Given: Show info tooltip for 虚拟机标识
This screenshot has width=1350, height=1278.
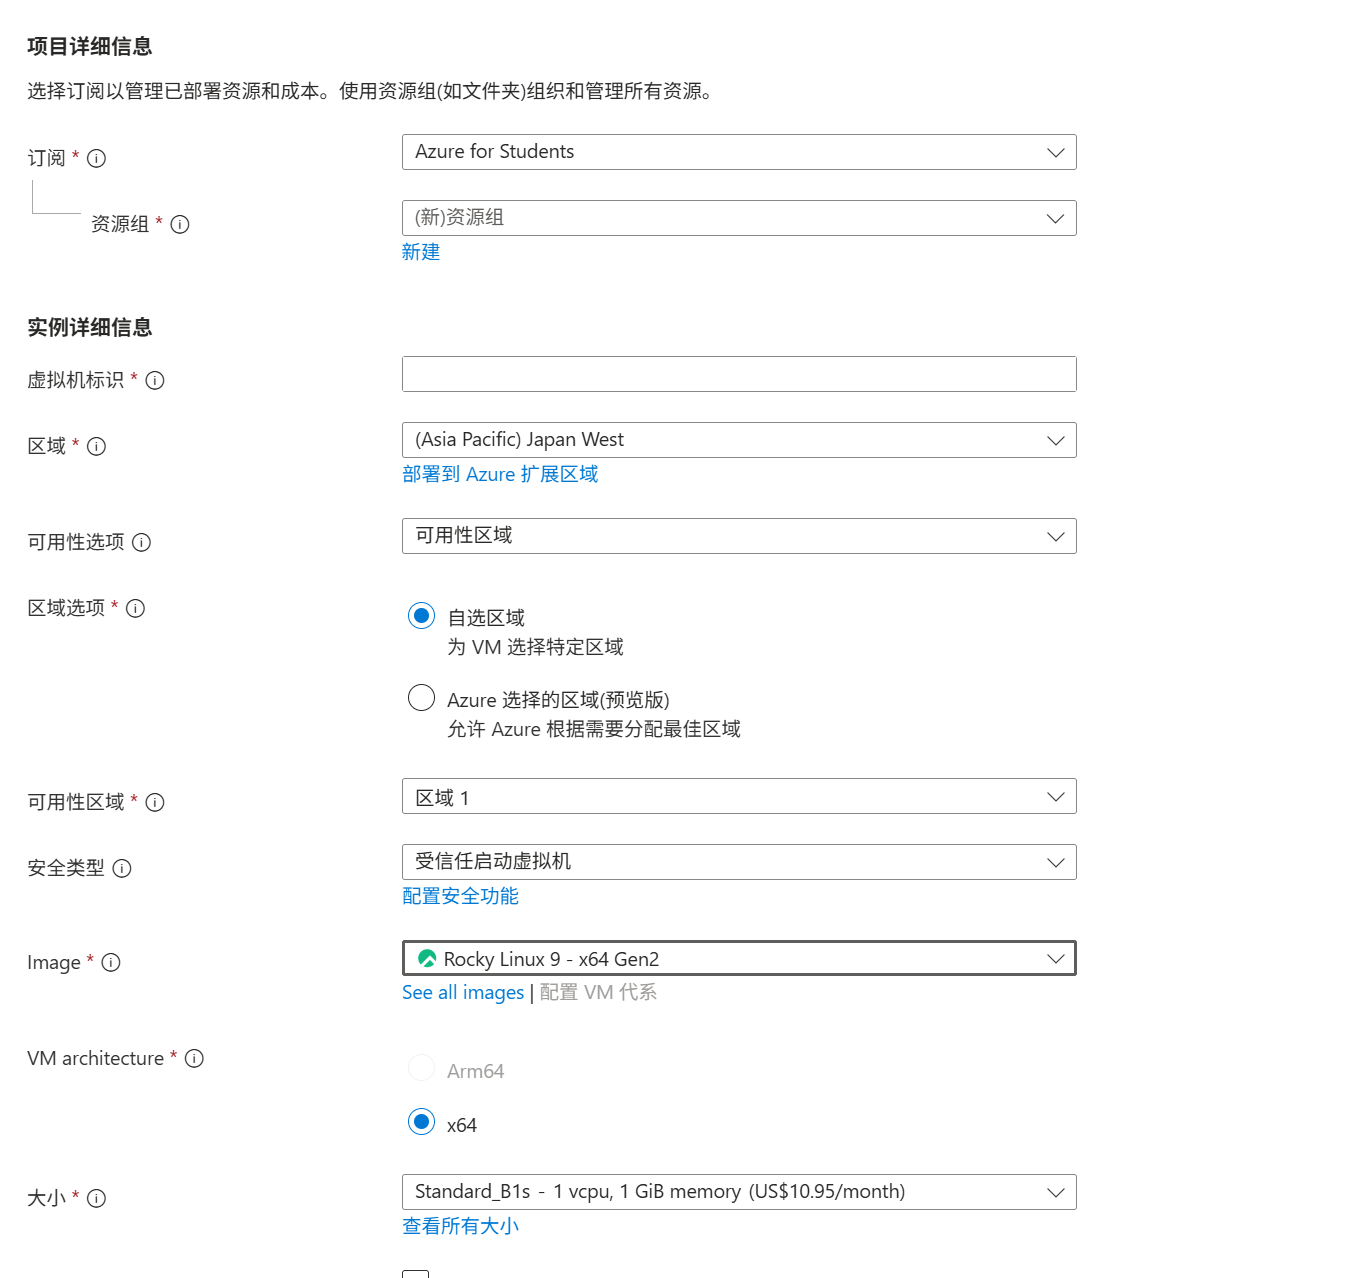Looking at the screenshot, I should pos(155,380).
